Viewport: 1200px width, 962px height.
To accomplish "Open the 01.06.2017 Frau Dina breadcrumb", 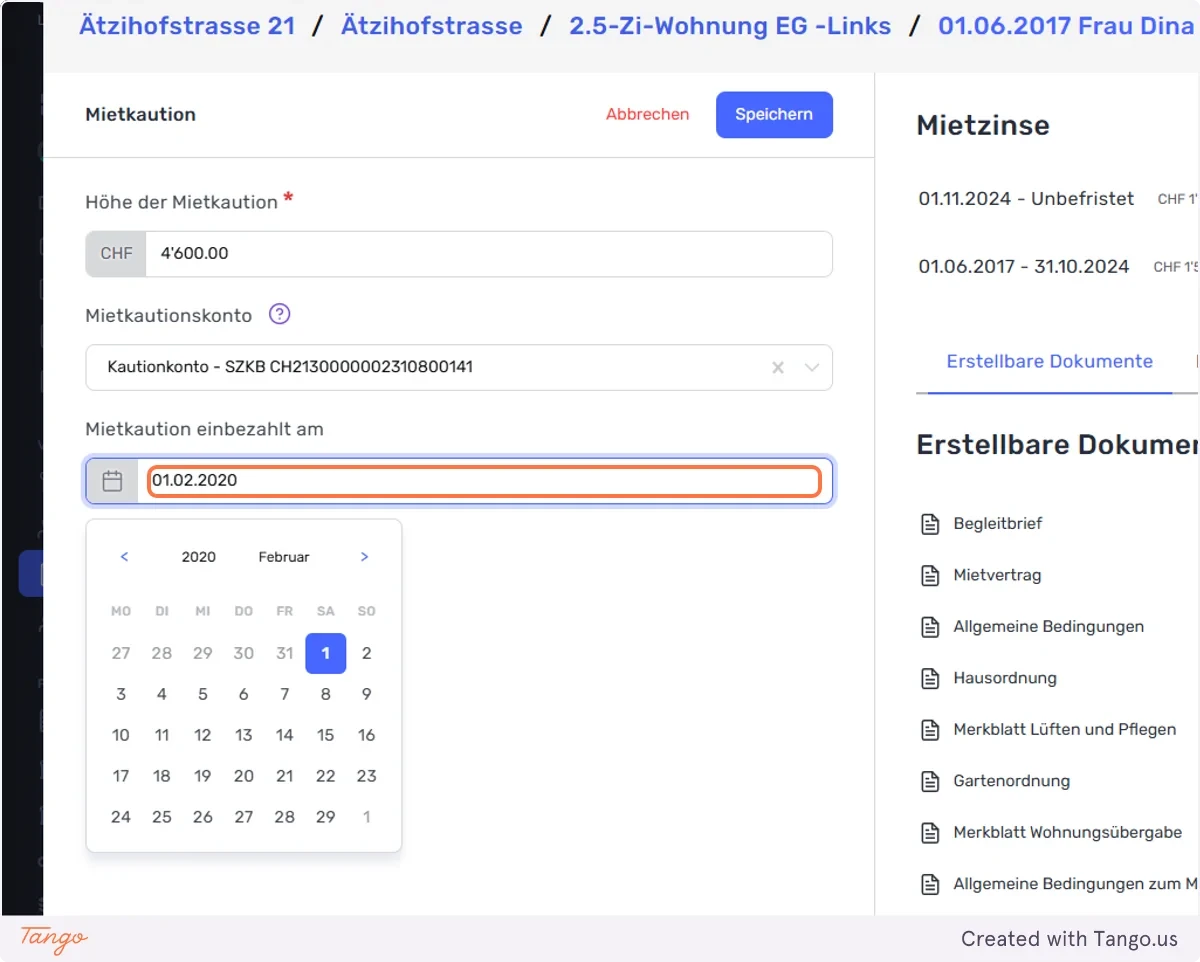I will point(1066,25).
